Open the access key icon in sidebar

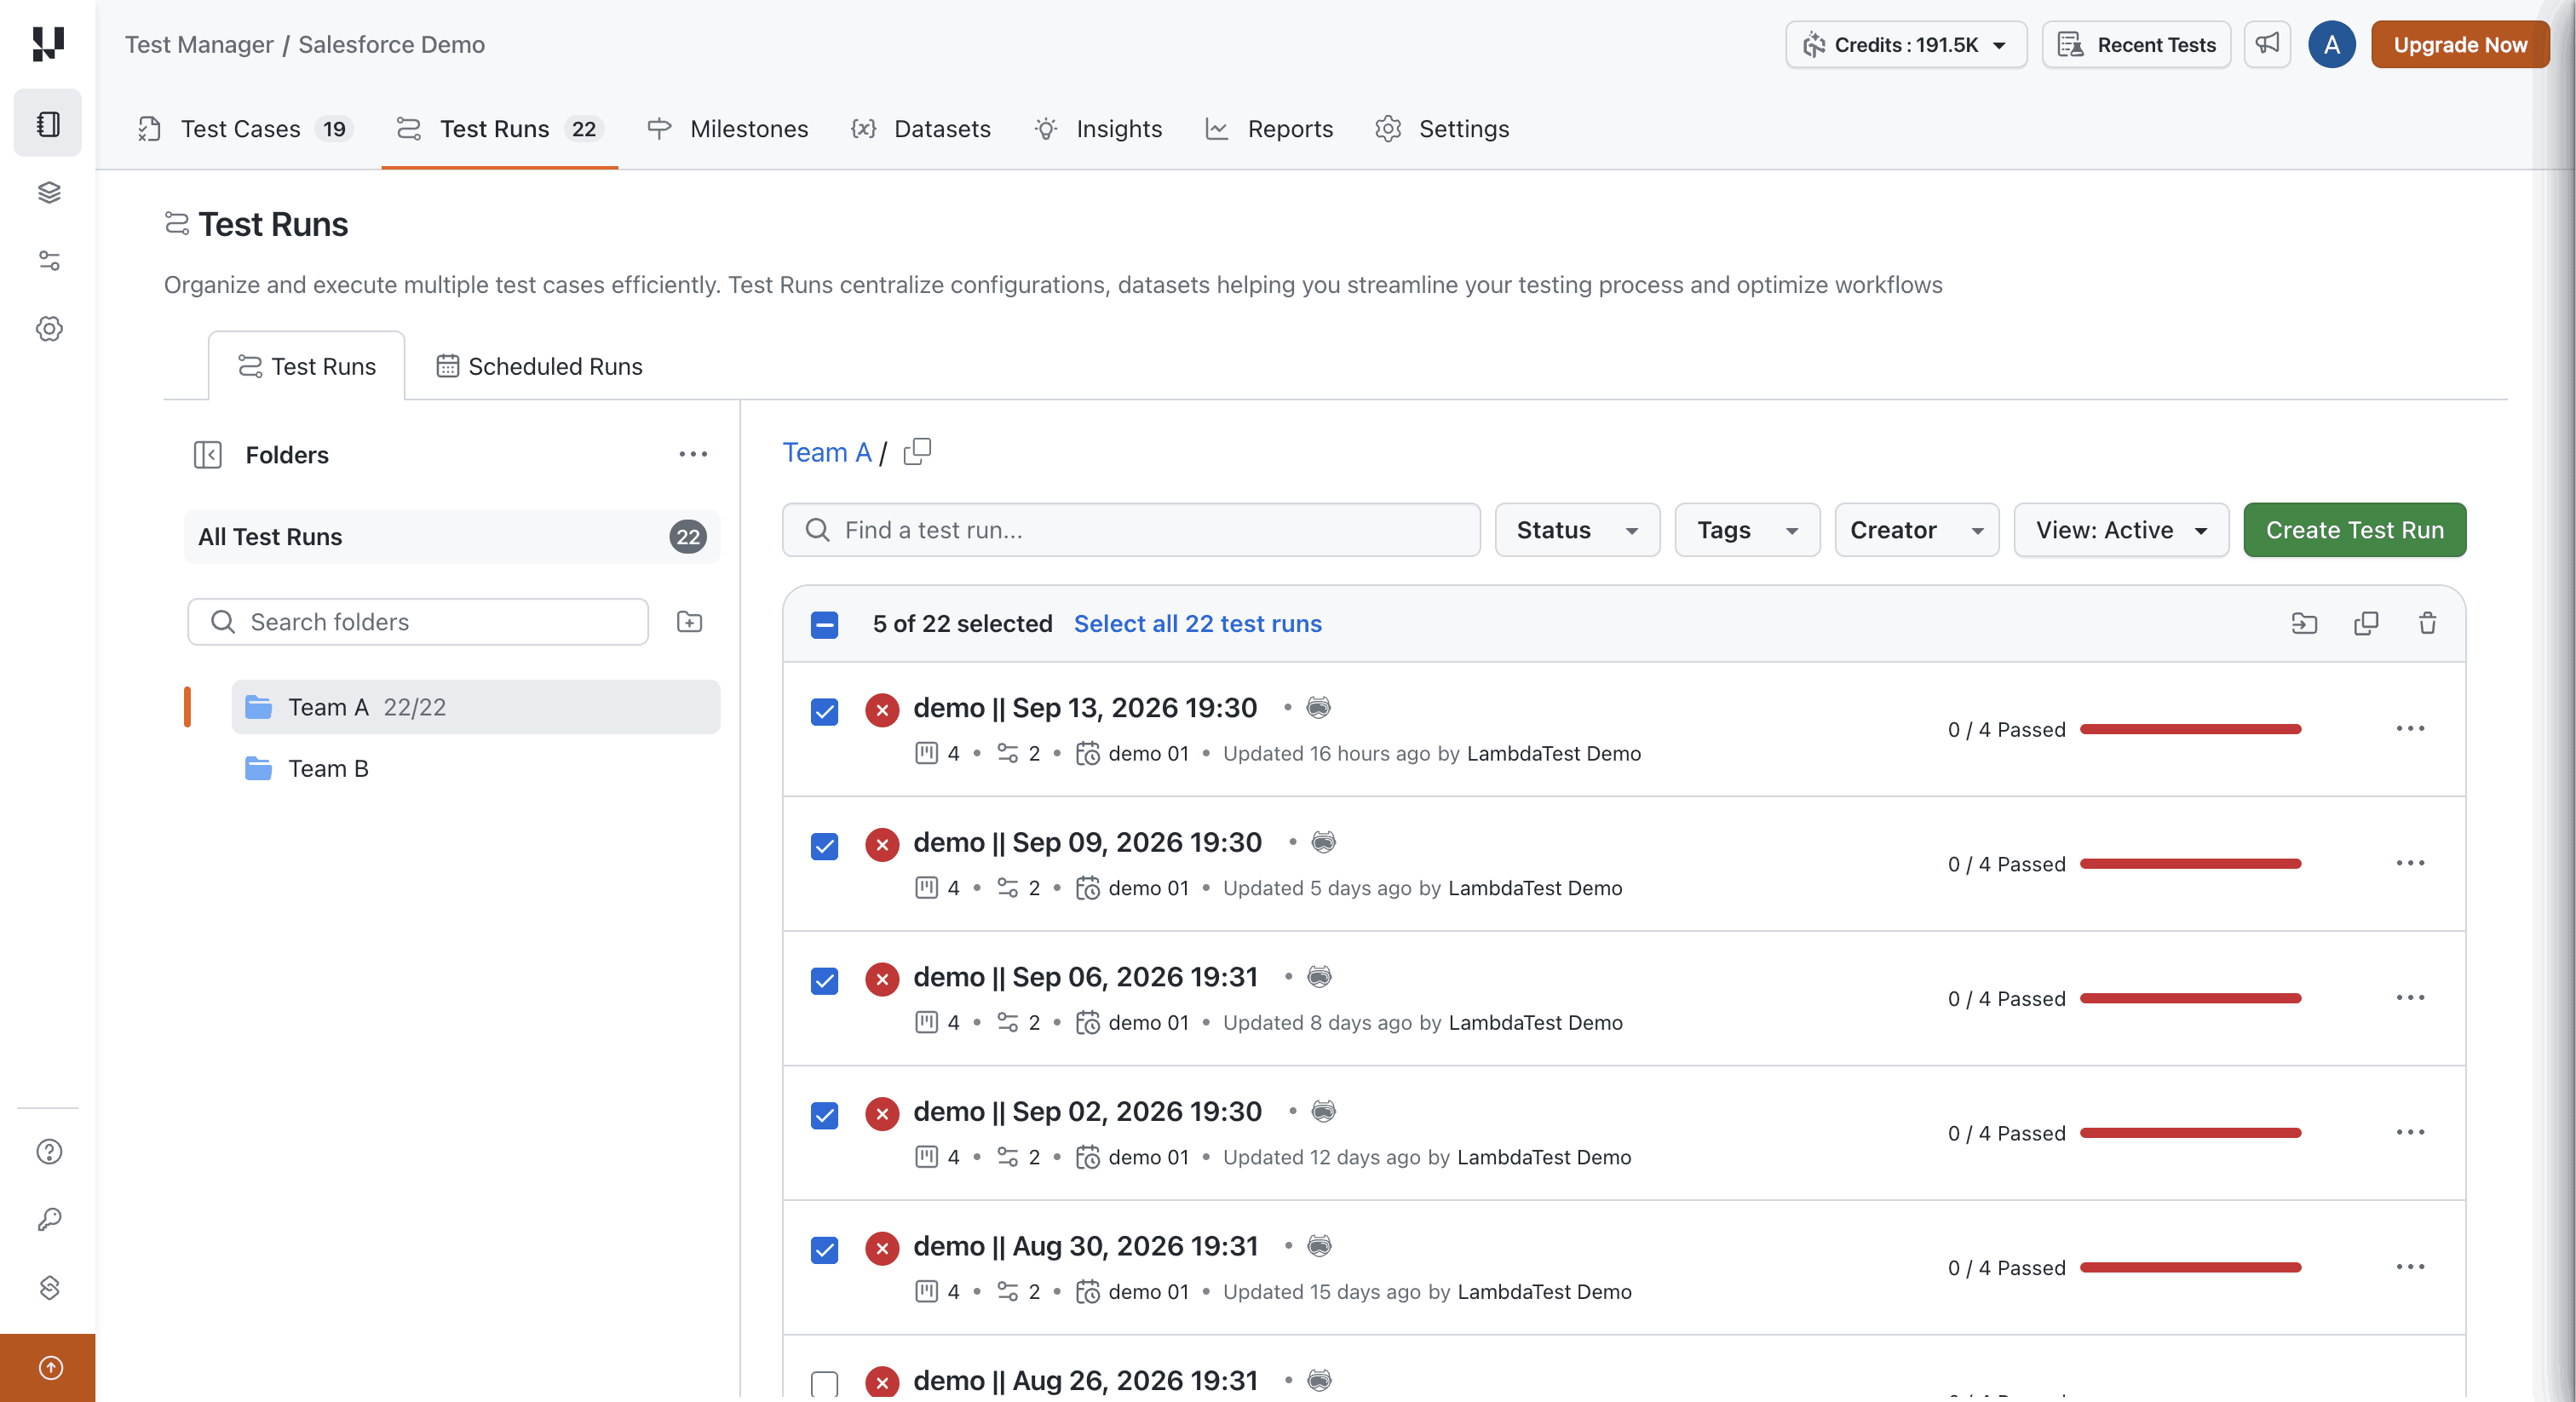pyautogui.click(x=49, y=1219)
